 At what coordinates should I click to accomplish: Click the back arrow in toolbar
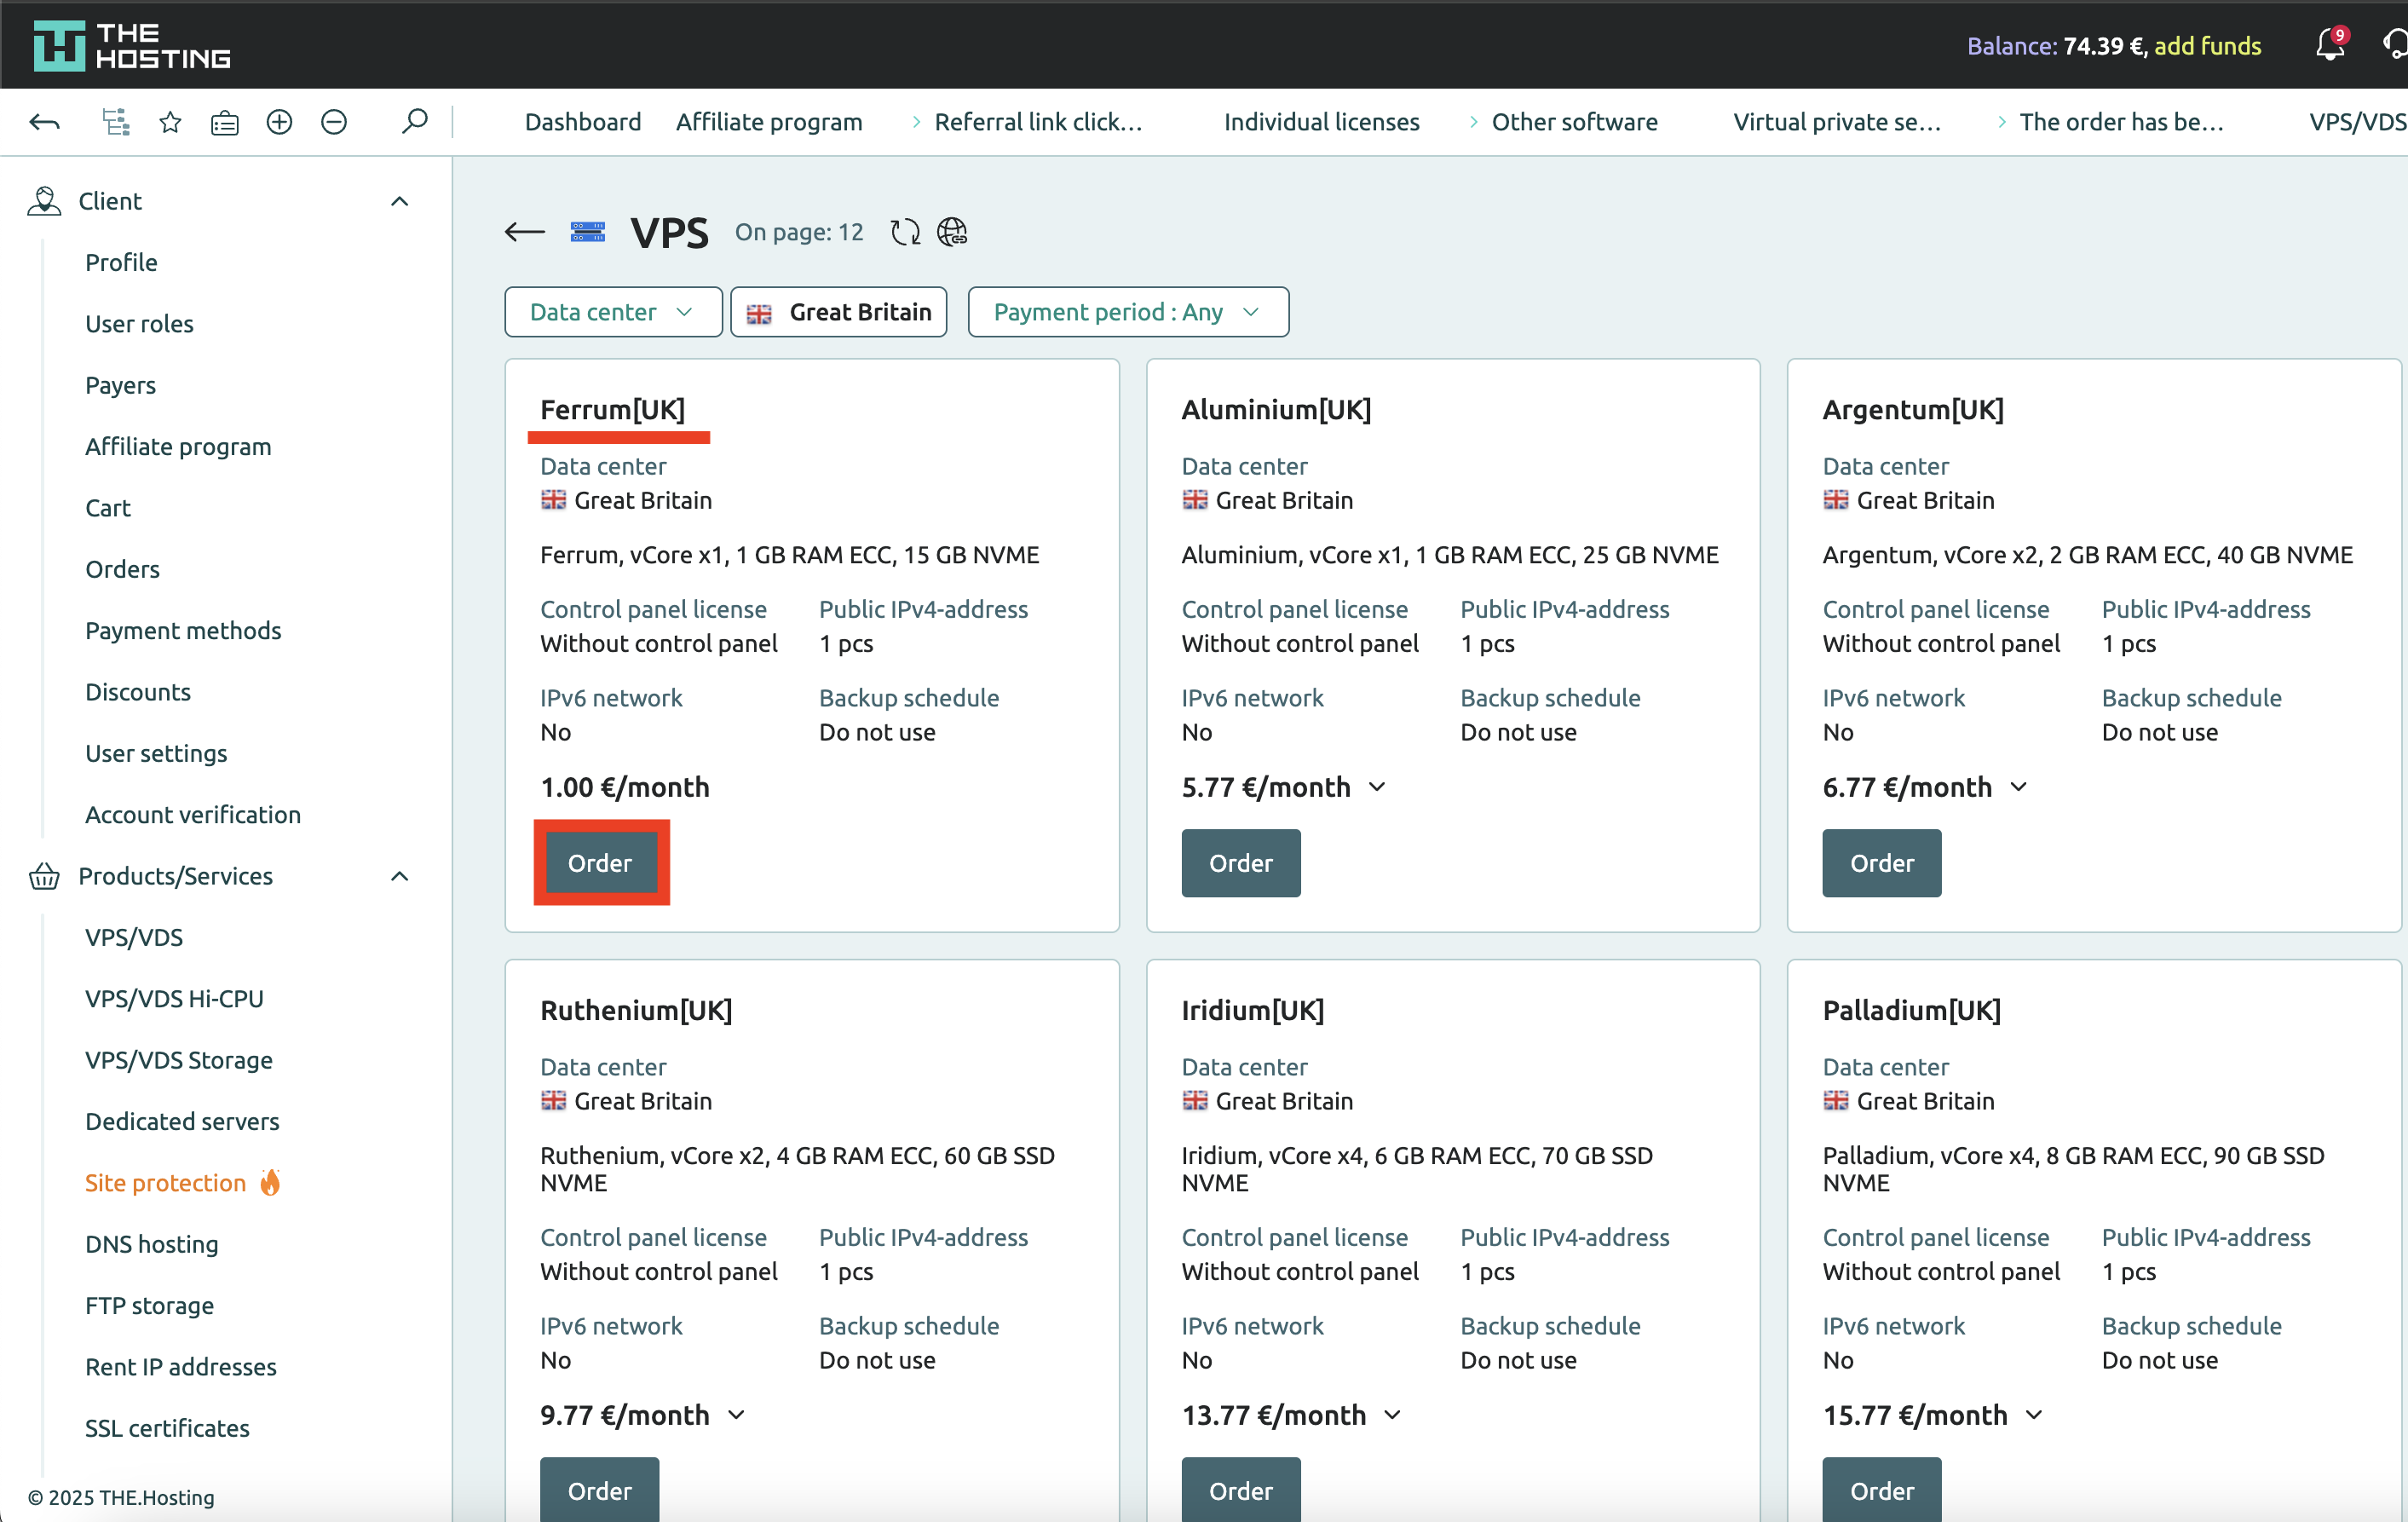tap(44, 122)
